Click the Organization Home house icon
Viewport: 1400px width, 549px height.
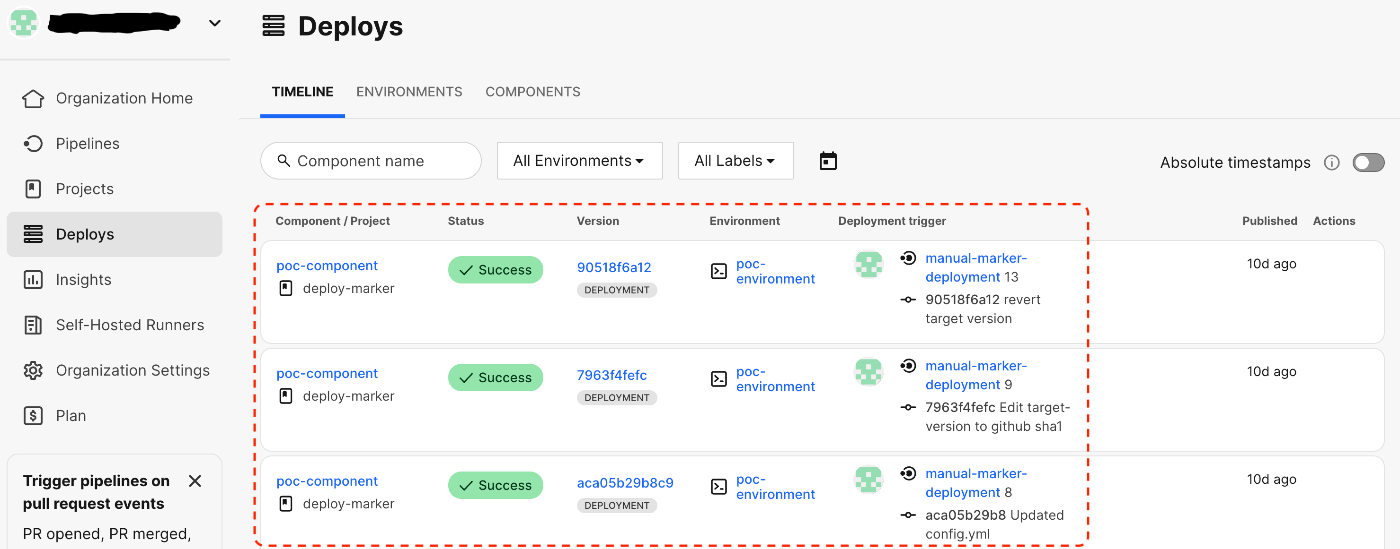pyautogui.click(x=33, y=98)
